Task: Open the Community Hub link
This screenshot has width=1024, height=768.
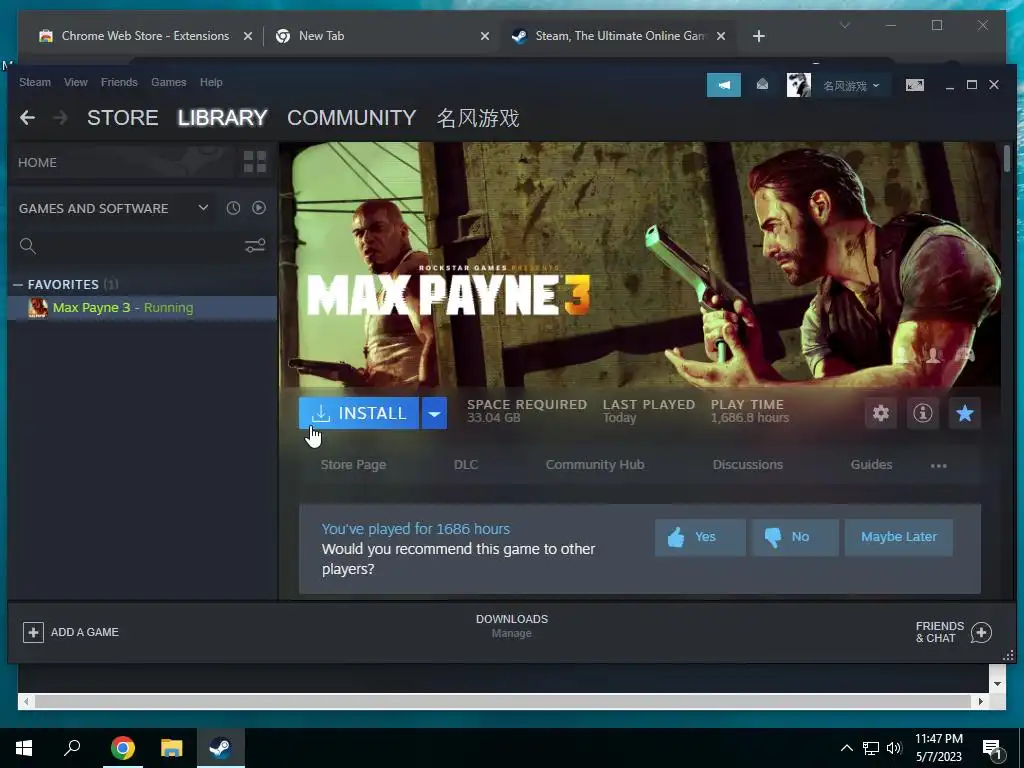Action: click(x=595, y=465)
